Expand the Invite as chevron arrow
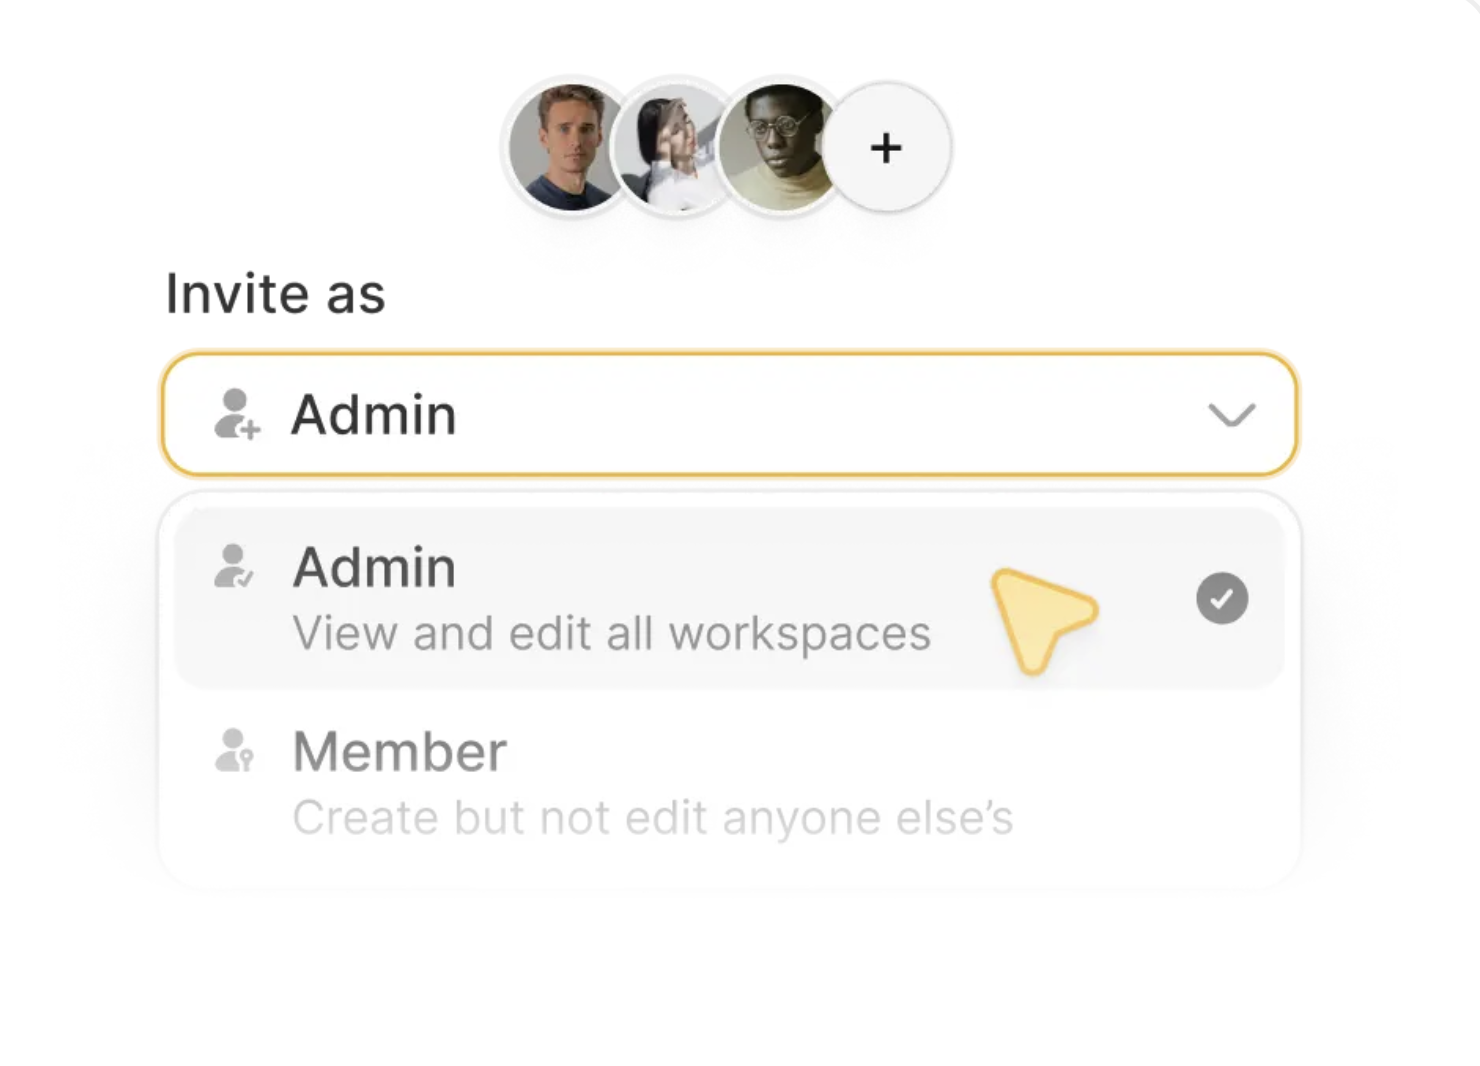Viewport: 1480px width, 1066px height. [x=1231, y=414]
